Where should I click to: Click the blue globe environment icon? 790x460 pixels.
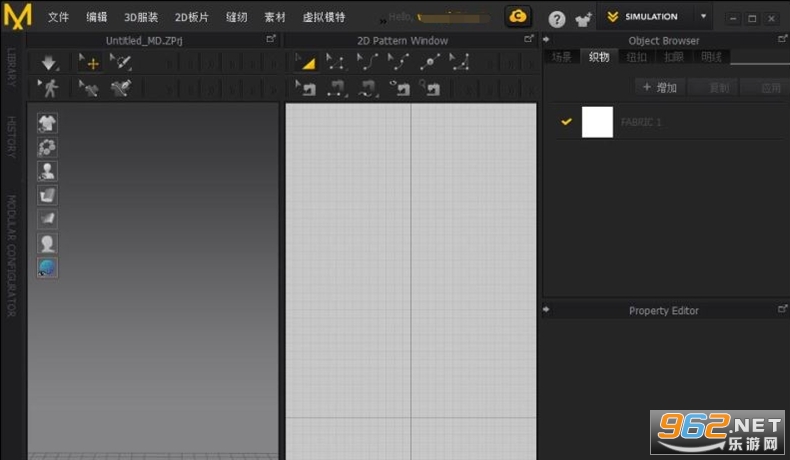[47, 268]
